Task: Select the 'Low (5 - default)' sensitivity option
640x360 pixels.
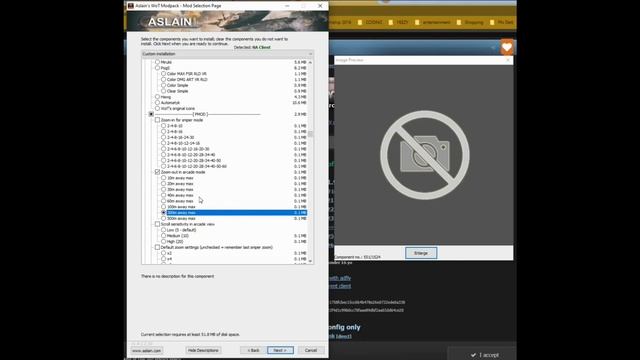Action: [163, 230]
